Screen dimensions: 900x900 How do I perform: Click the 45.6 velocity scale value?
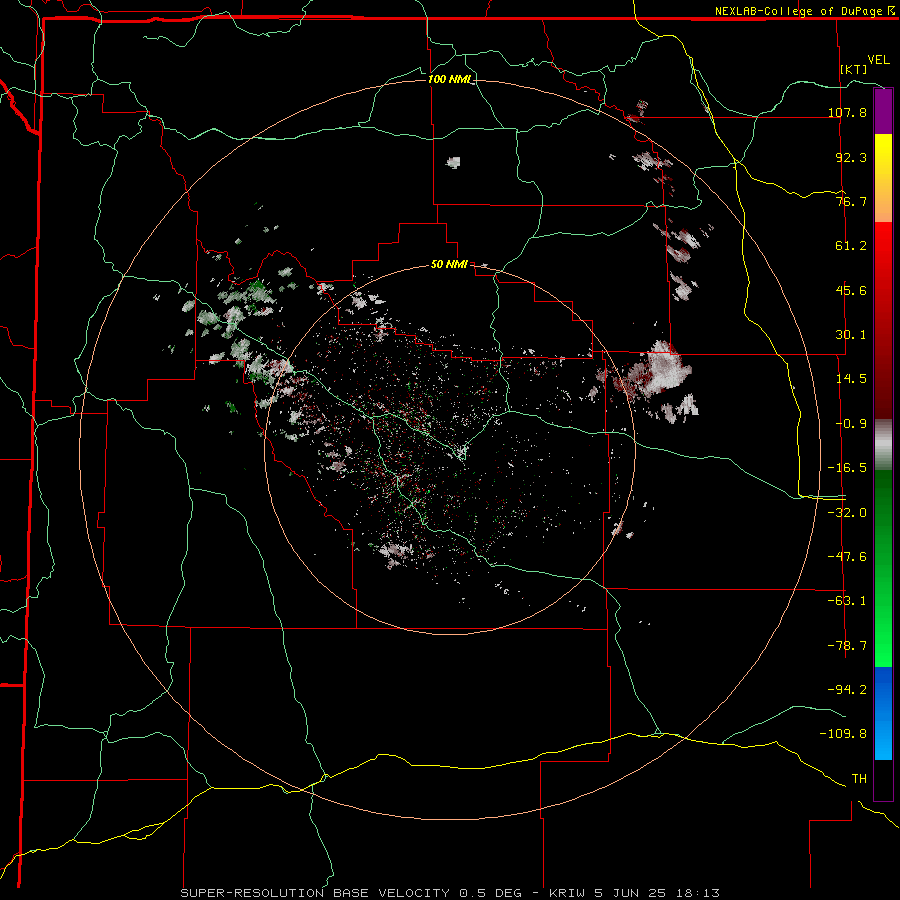(x=851, y=290)
